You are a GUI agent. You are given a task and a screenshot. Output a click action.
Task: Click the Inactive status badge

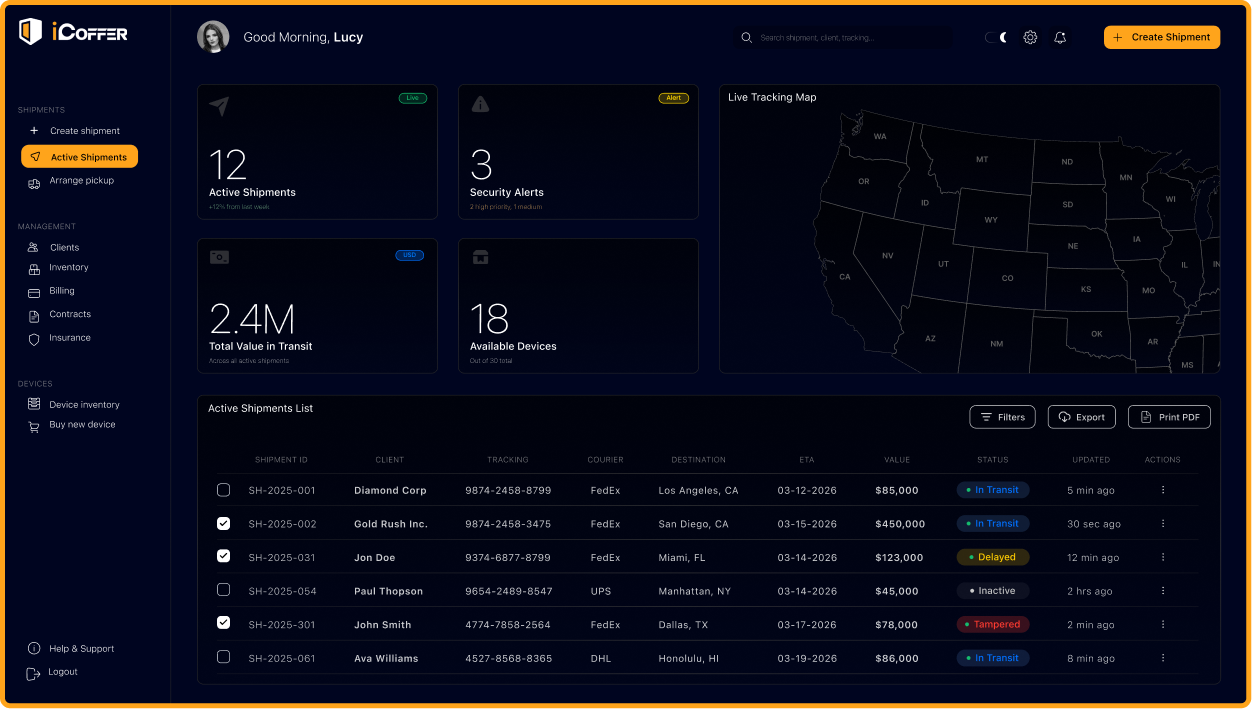993,591
